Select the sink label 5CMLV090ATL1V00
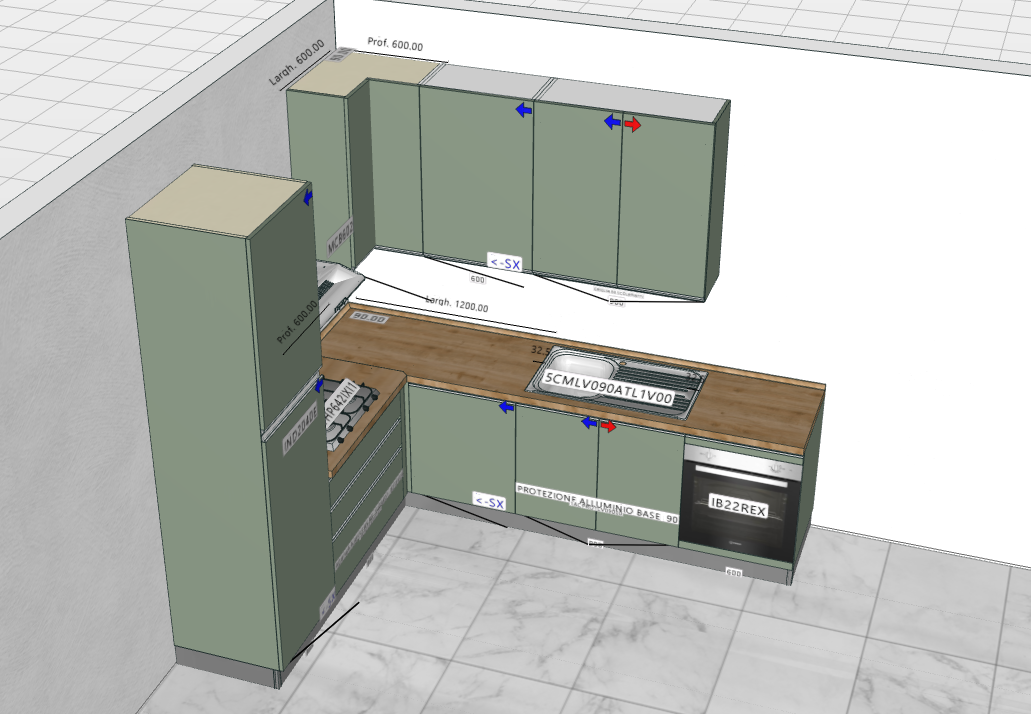This screenshot has width=1031, height=714. click(610, 379)
